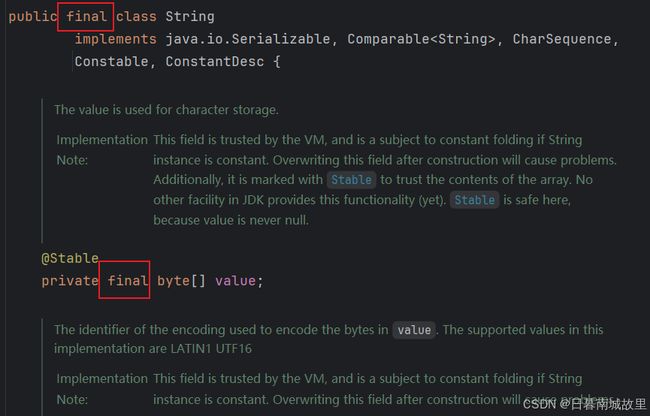Click the byte[] type in the field declaration
This screenshot has width=650, height=416.
(x=181, y=281)
